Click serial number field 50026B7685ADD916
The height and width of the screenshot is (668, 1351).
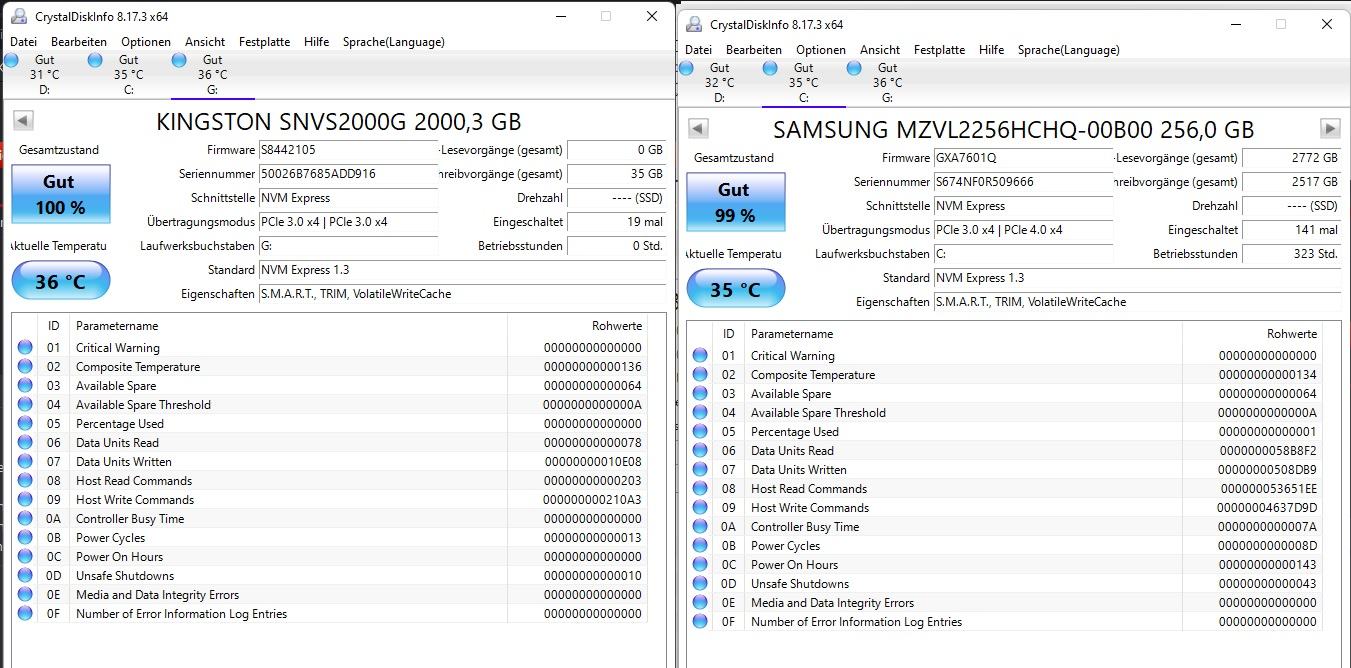click(x=348, y=174)
